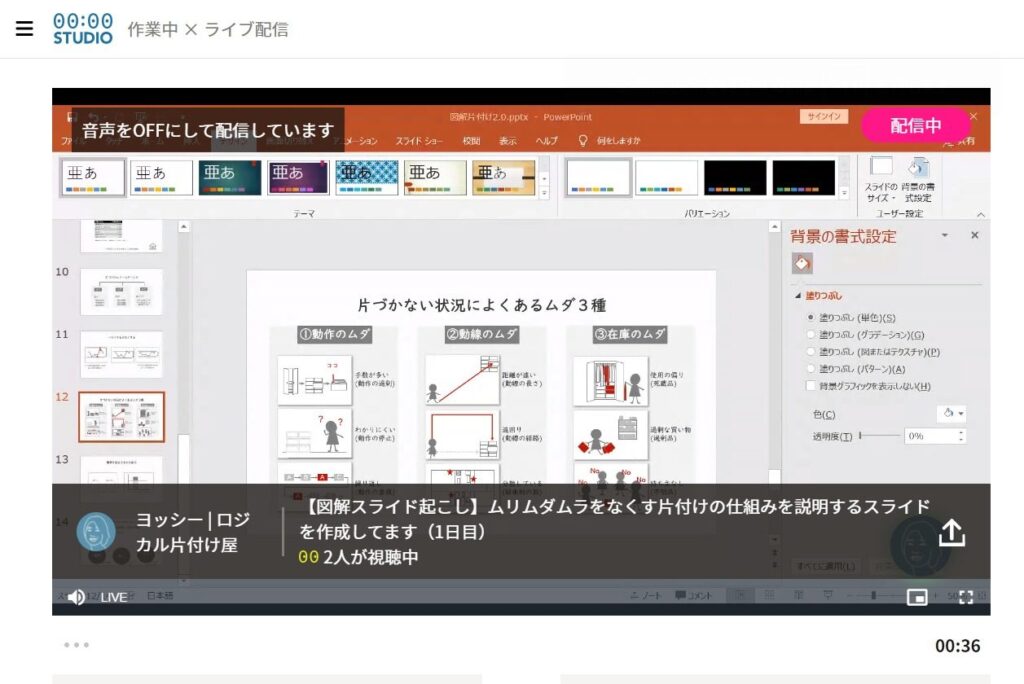Select slide 12 thumbnail
Screen dimensions: 1024x684
pyautogui.click(x=121, y=417)
